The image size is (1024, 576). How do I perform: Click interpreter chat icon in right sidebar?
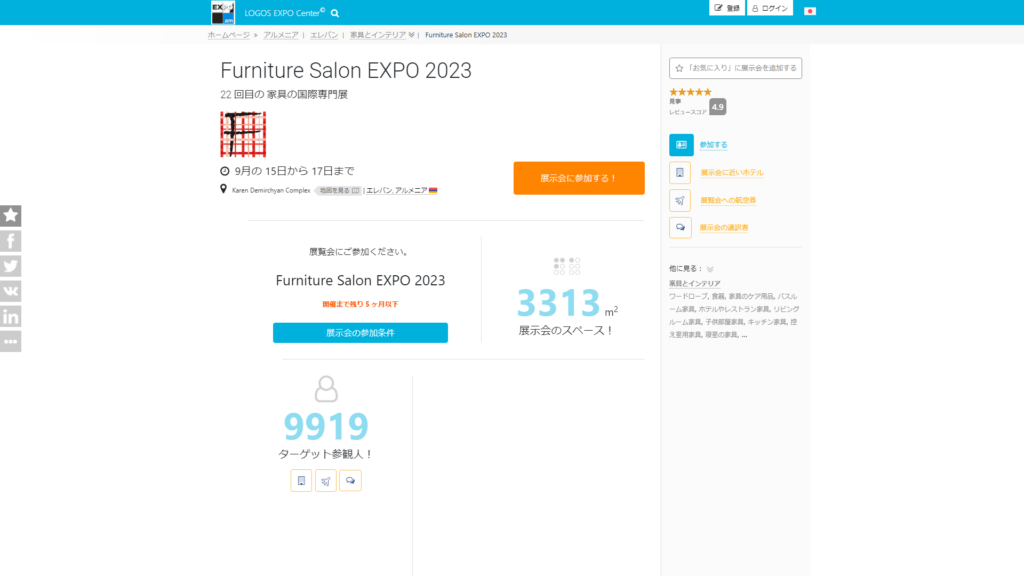click(x=680, y=227)
